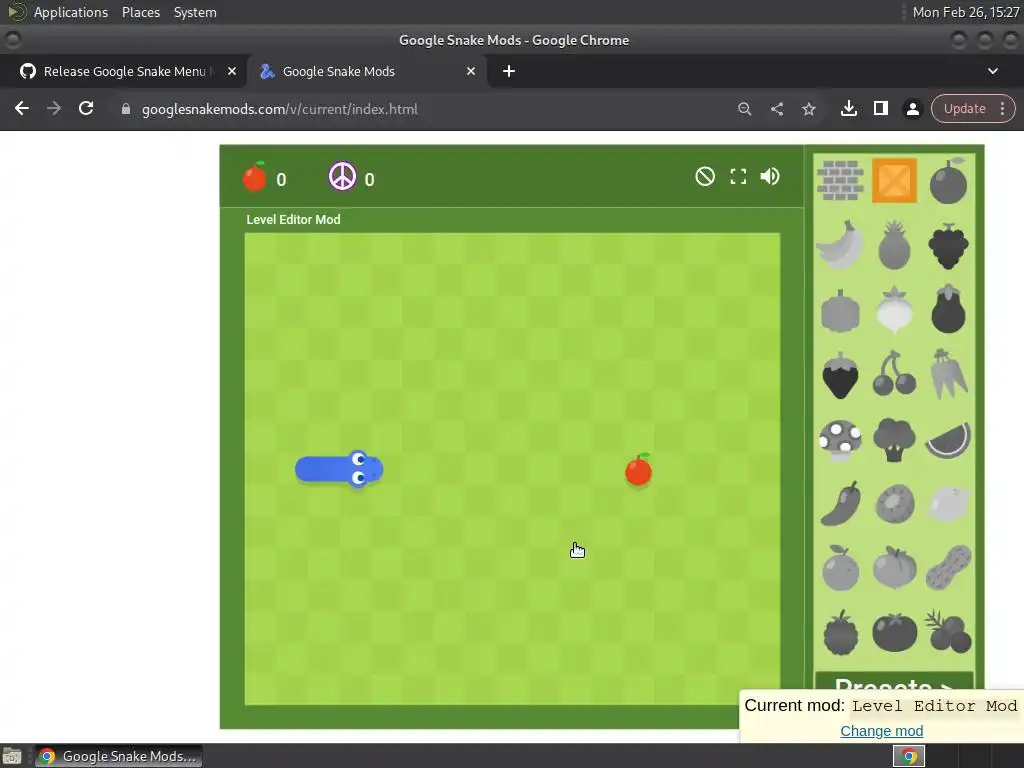Switch to Release Google Snake Menu tab
The height and width of the screenshot is (768, 1024).
[x=123, y=71]
